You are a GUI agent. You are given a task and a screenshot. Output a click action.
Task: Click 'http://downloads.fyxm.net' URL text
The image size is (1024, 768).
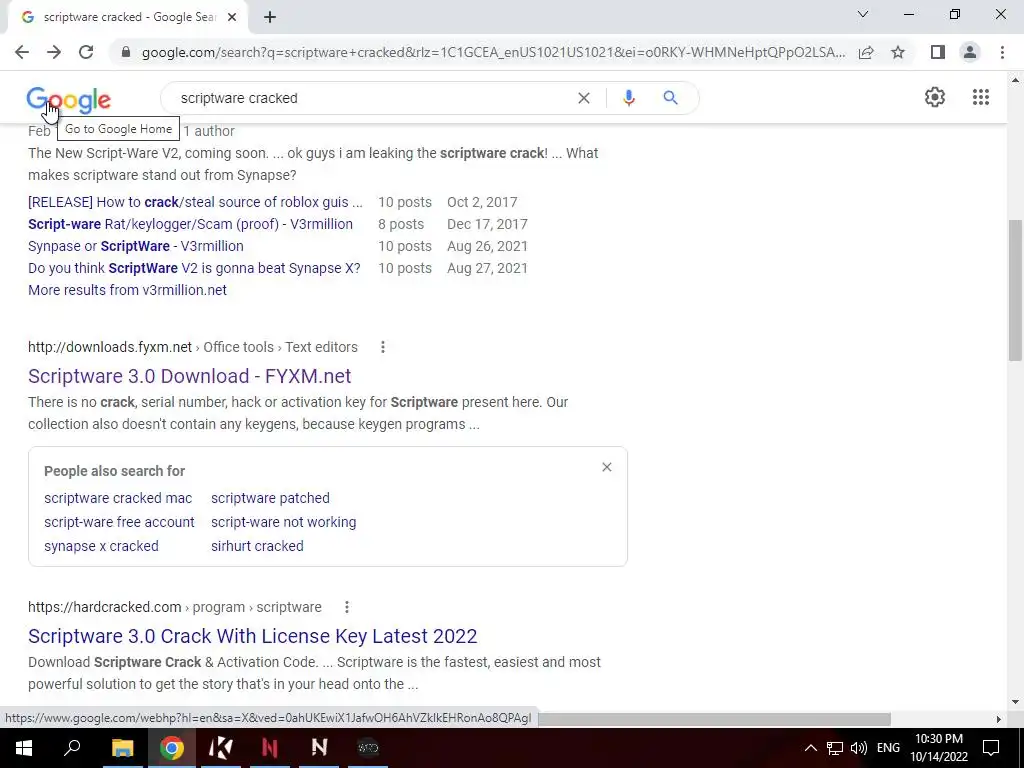pos(110,347)
